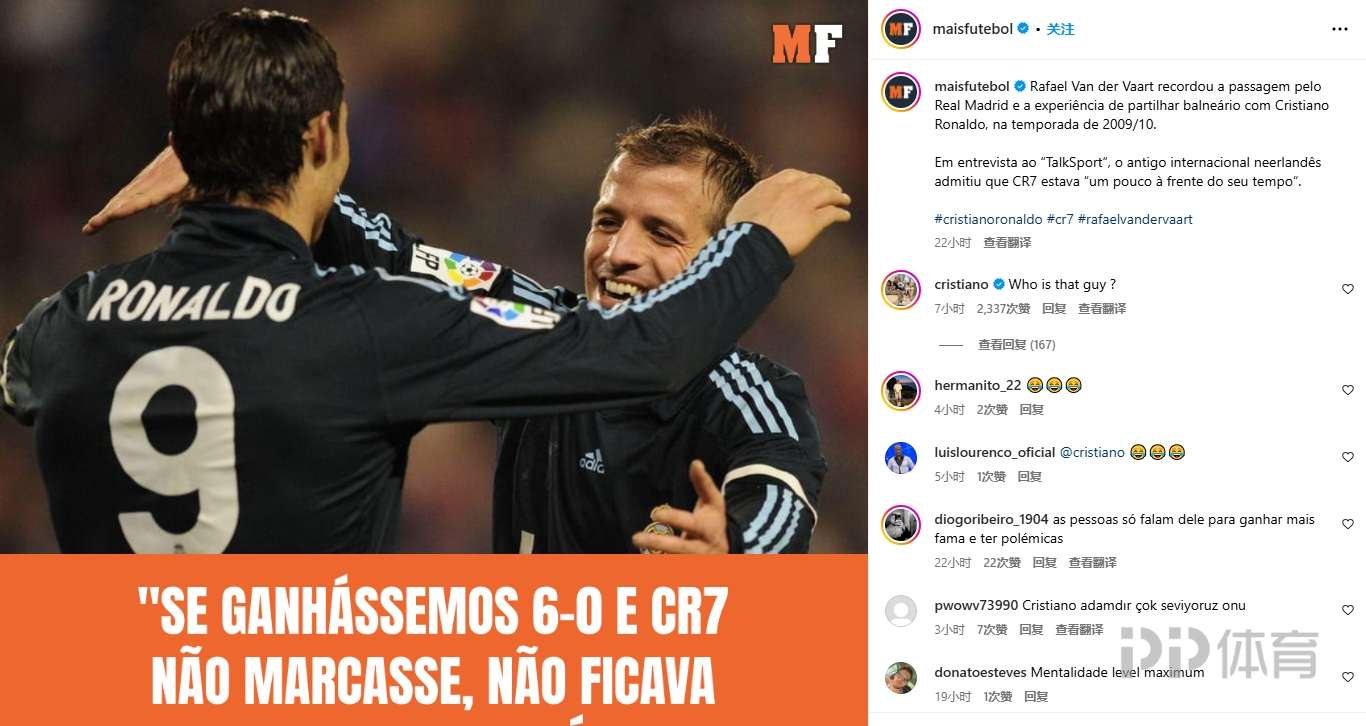The width and height of the screenshot is (1366, 726).
Task: Like diogoribeiro_1904's comment with heart icon
Action: coord(1348,524)
